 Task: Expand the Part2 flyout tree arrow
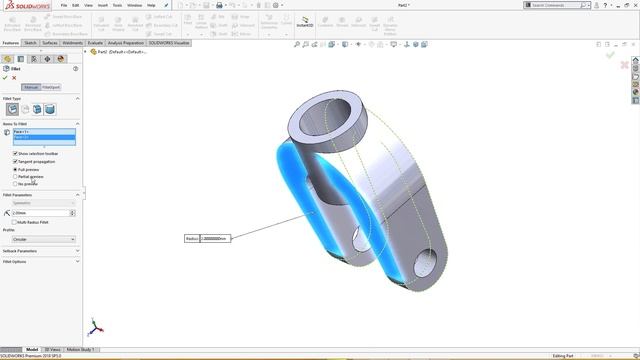pos(85,52)
